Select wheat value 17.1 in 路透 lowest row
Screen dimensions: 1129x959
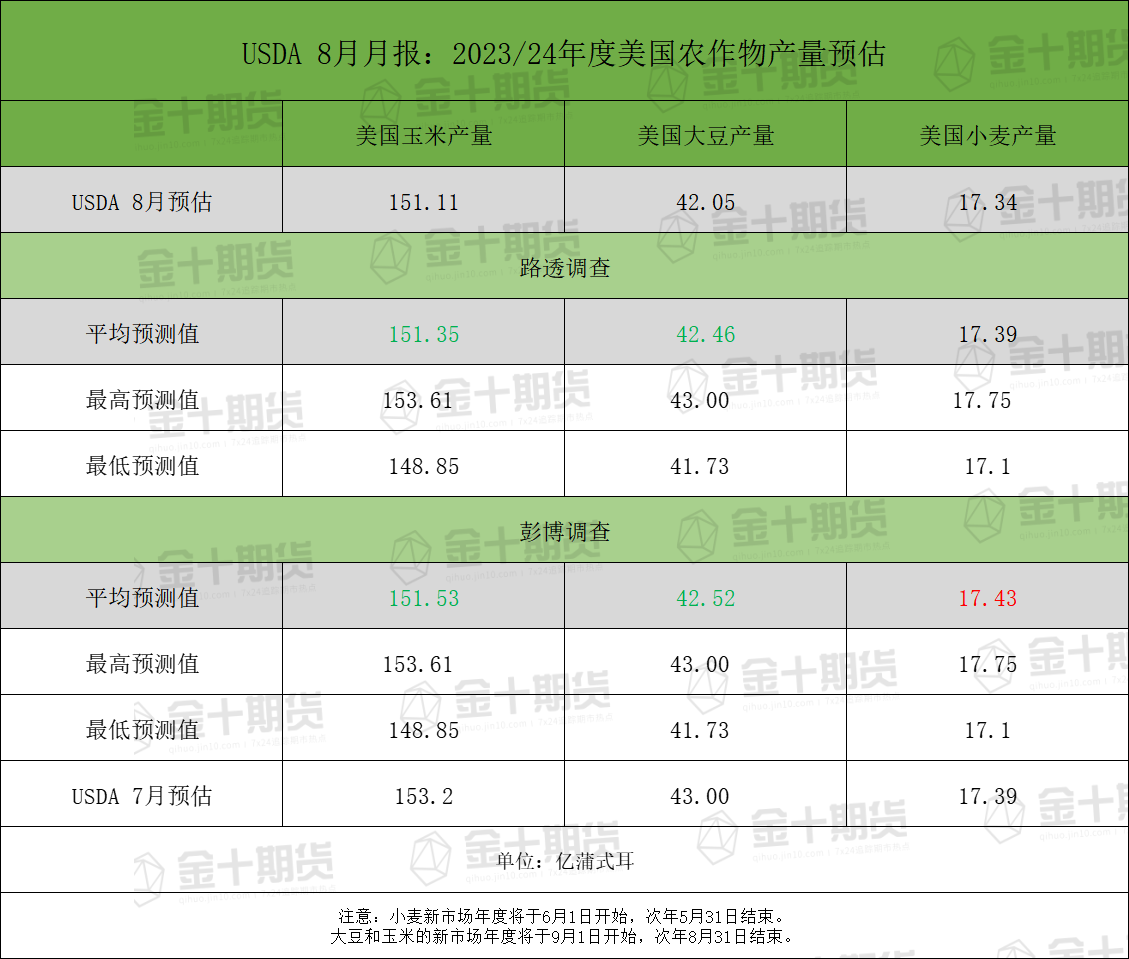tap(988, 467)
